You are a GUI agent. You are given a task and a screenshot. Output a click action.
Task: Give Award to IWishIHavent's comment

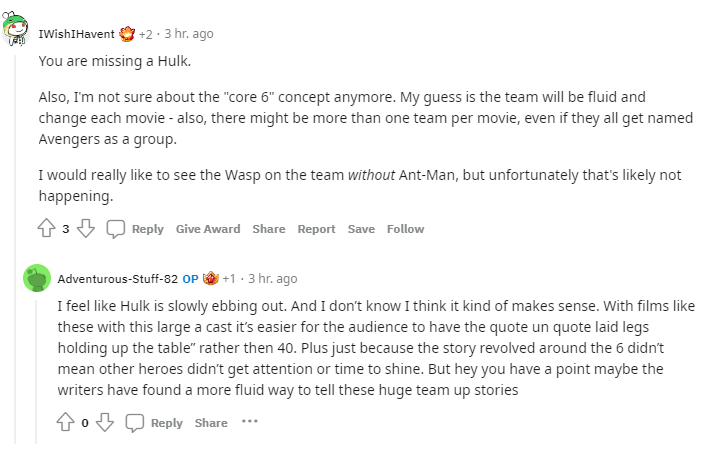[x=208, y=229]
